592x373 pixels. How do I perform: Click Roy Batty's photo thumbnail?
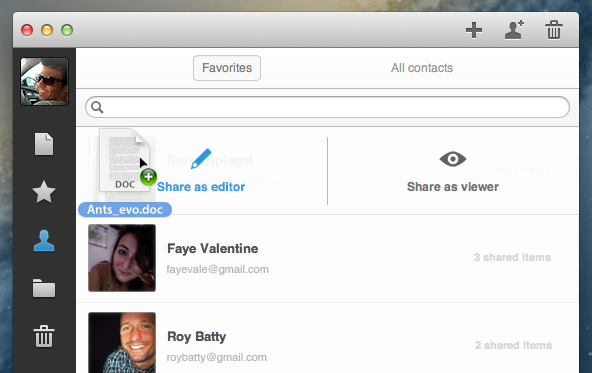[x=122, y=342]
